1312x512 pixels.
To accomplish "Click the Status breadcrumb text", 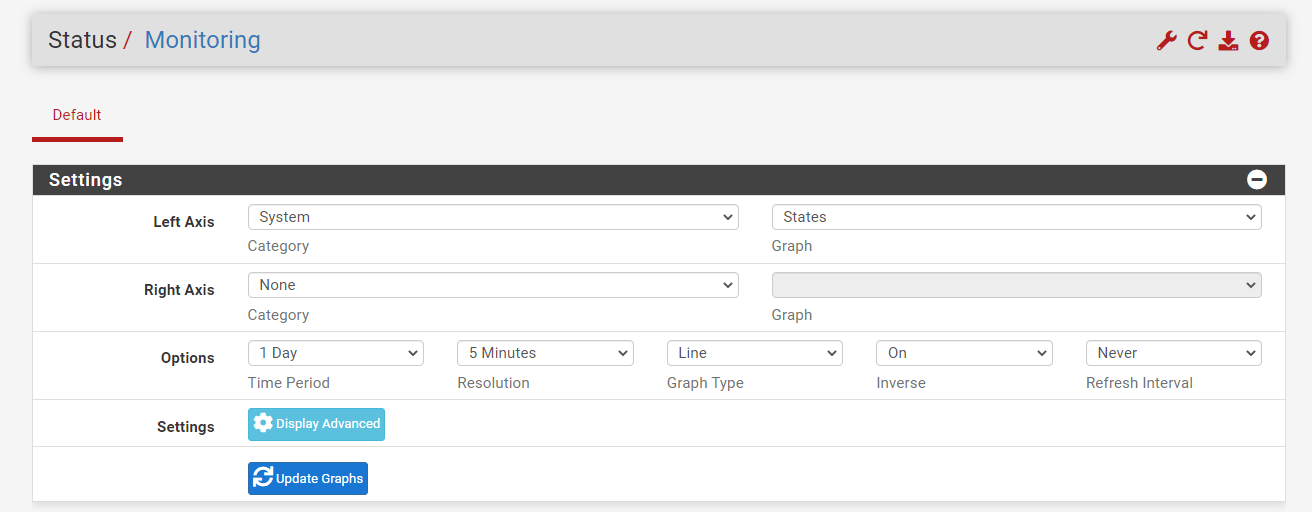I will [x=82, y=40].
